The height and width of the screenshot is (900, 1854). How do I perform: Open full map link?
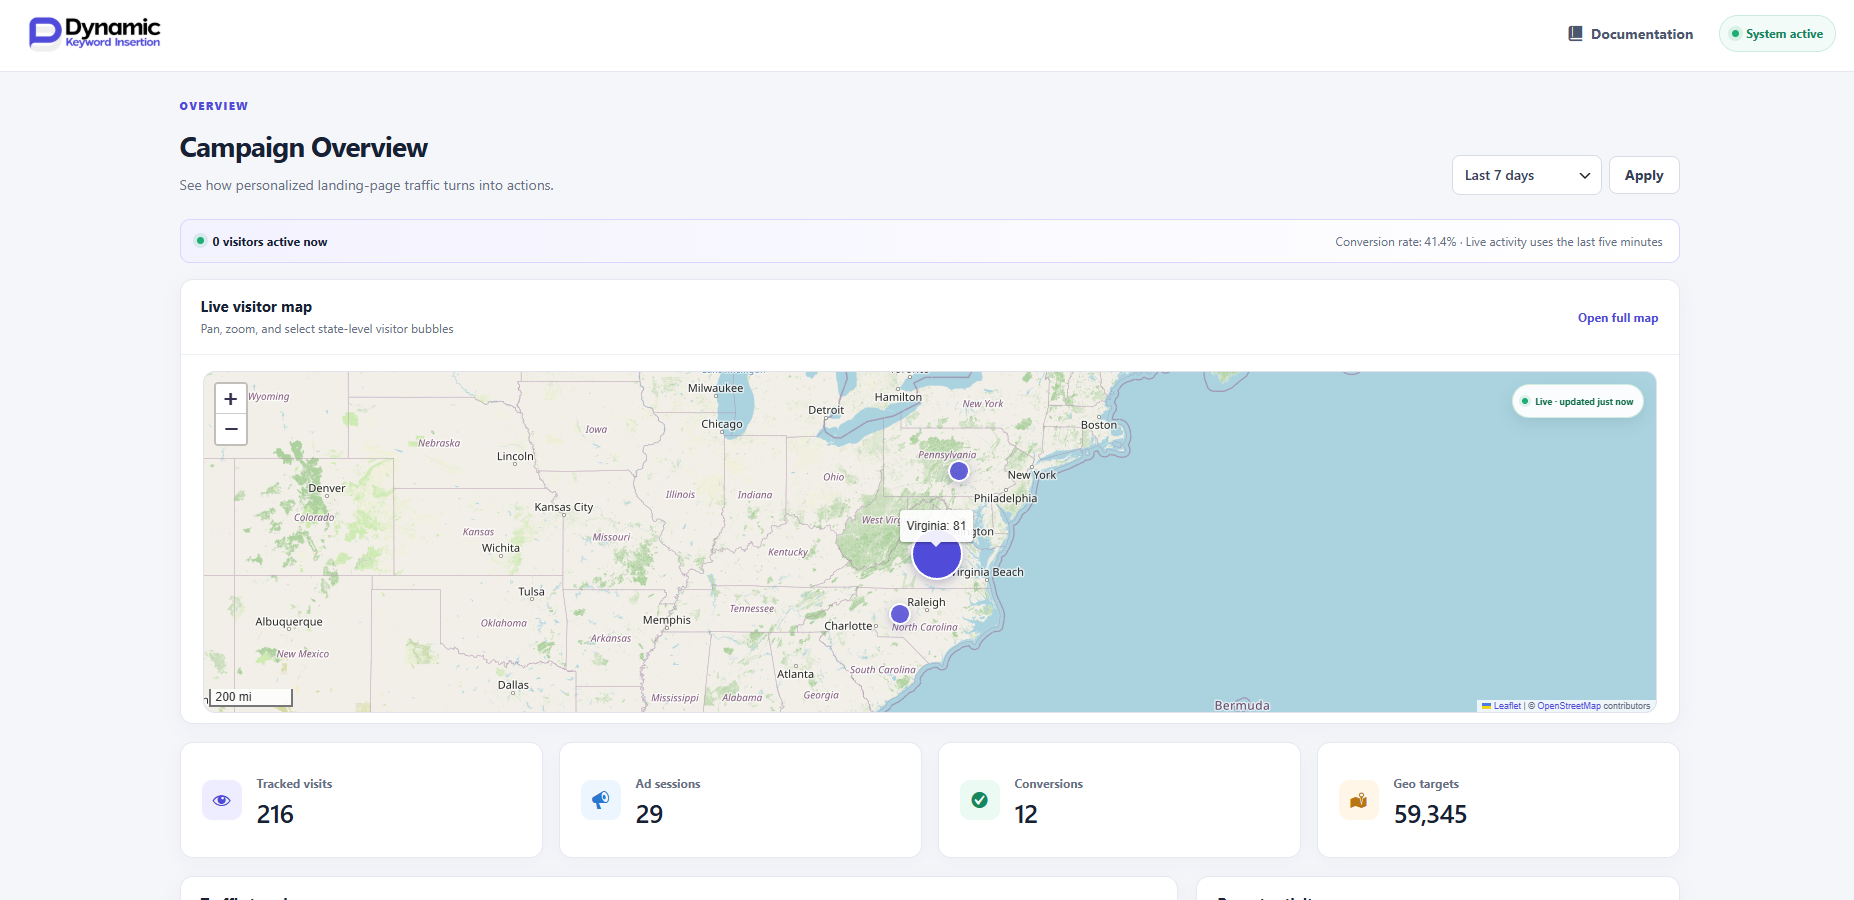pyautogui.click(x=1618, y=318)
